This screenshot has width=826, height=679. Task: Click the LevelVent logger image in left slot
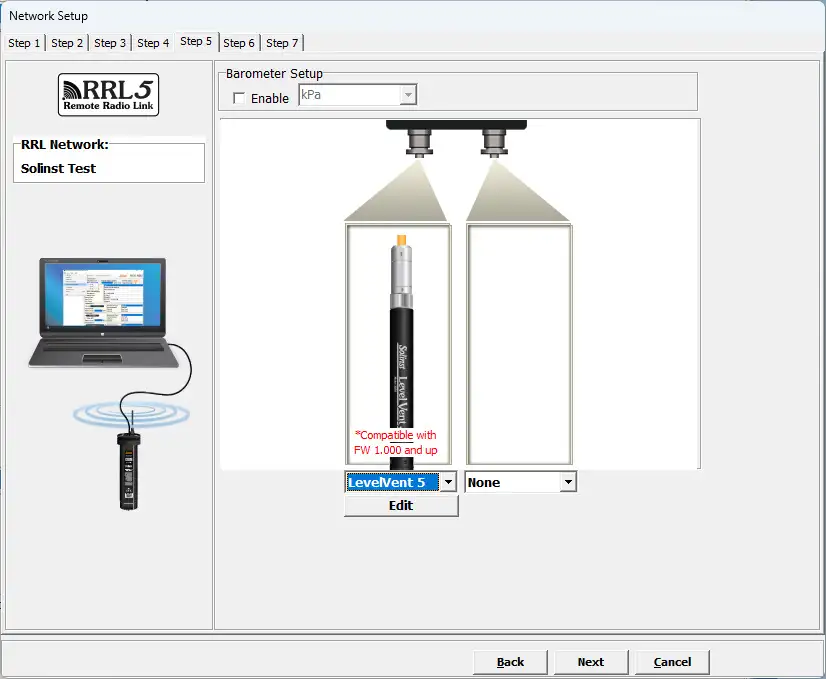(x=398, y=330)
